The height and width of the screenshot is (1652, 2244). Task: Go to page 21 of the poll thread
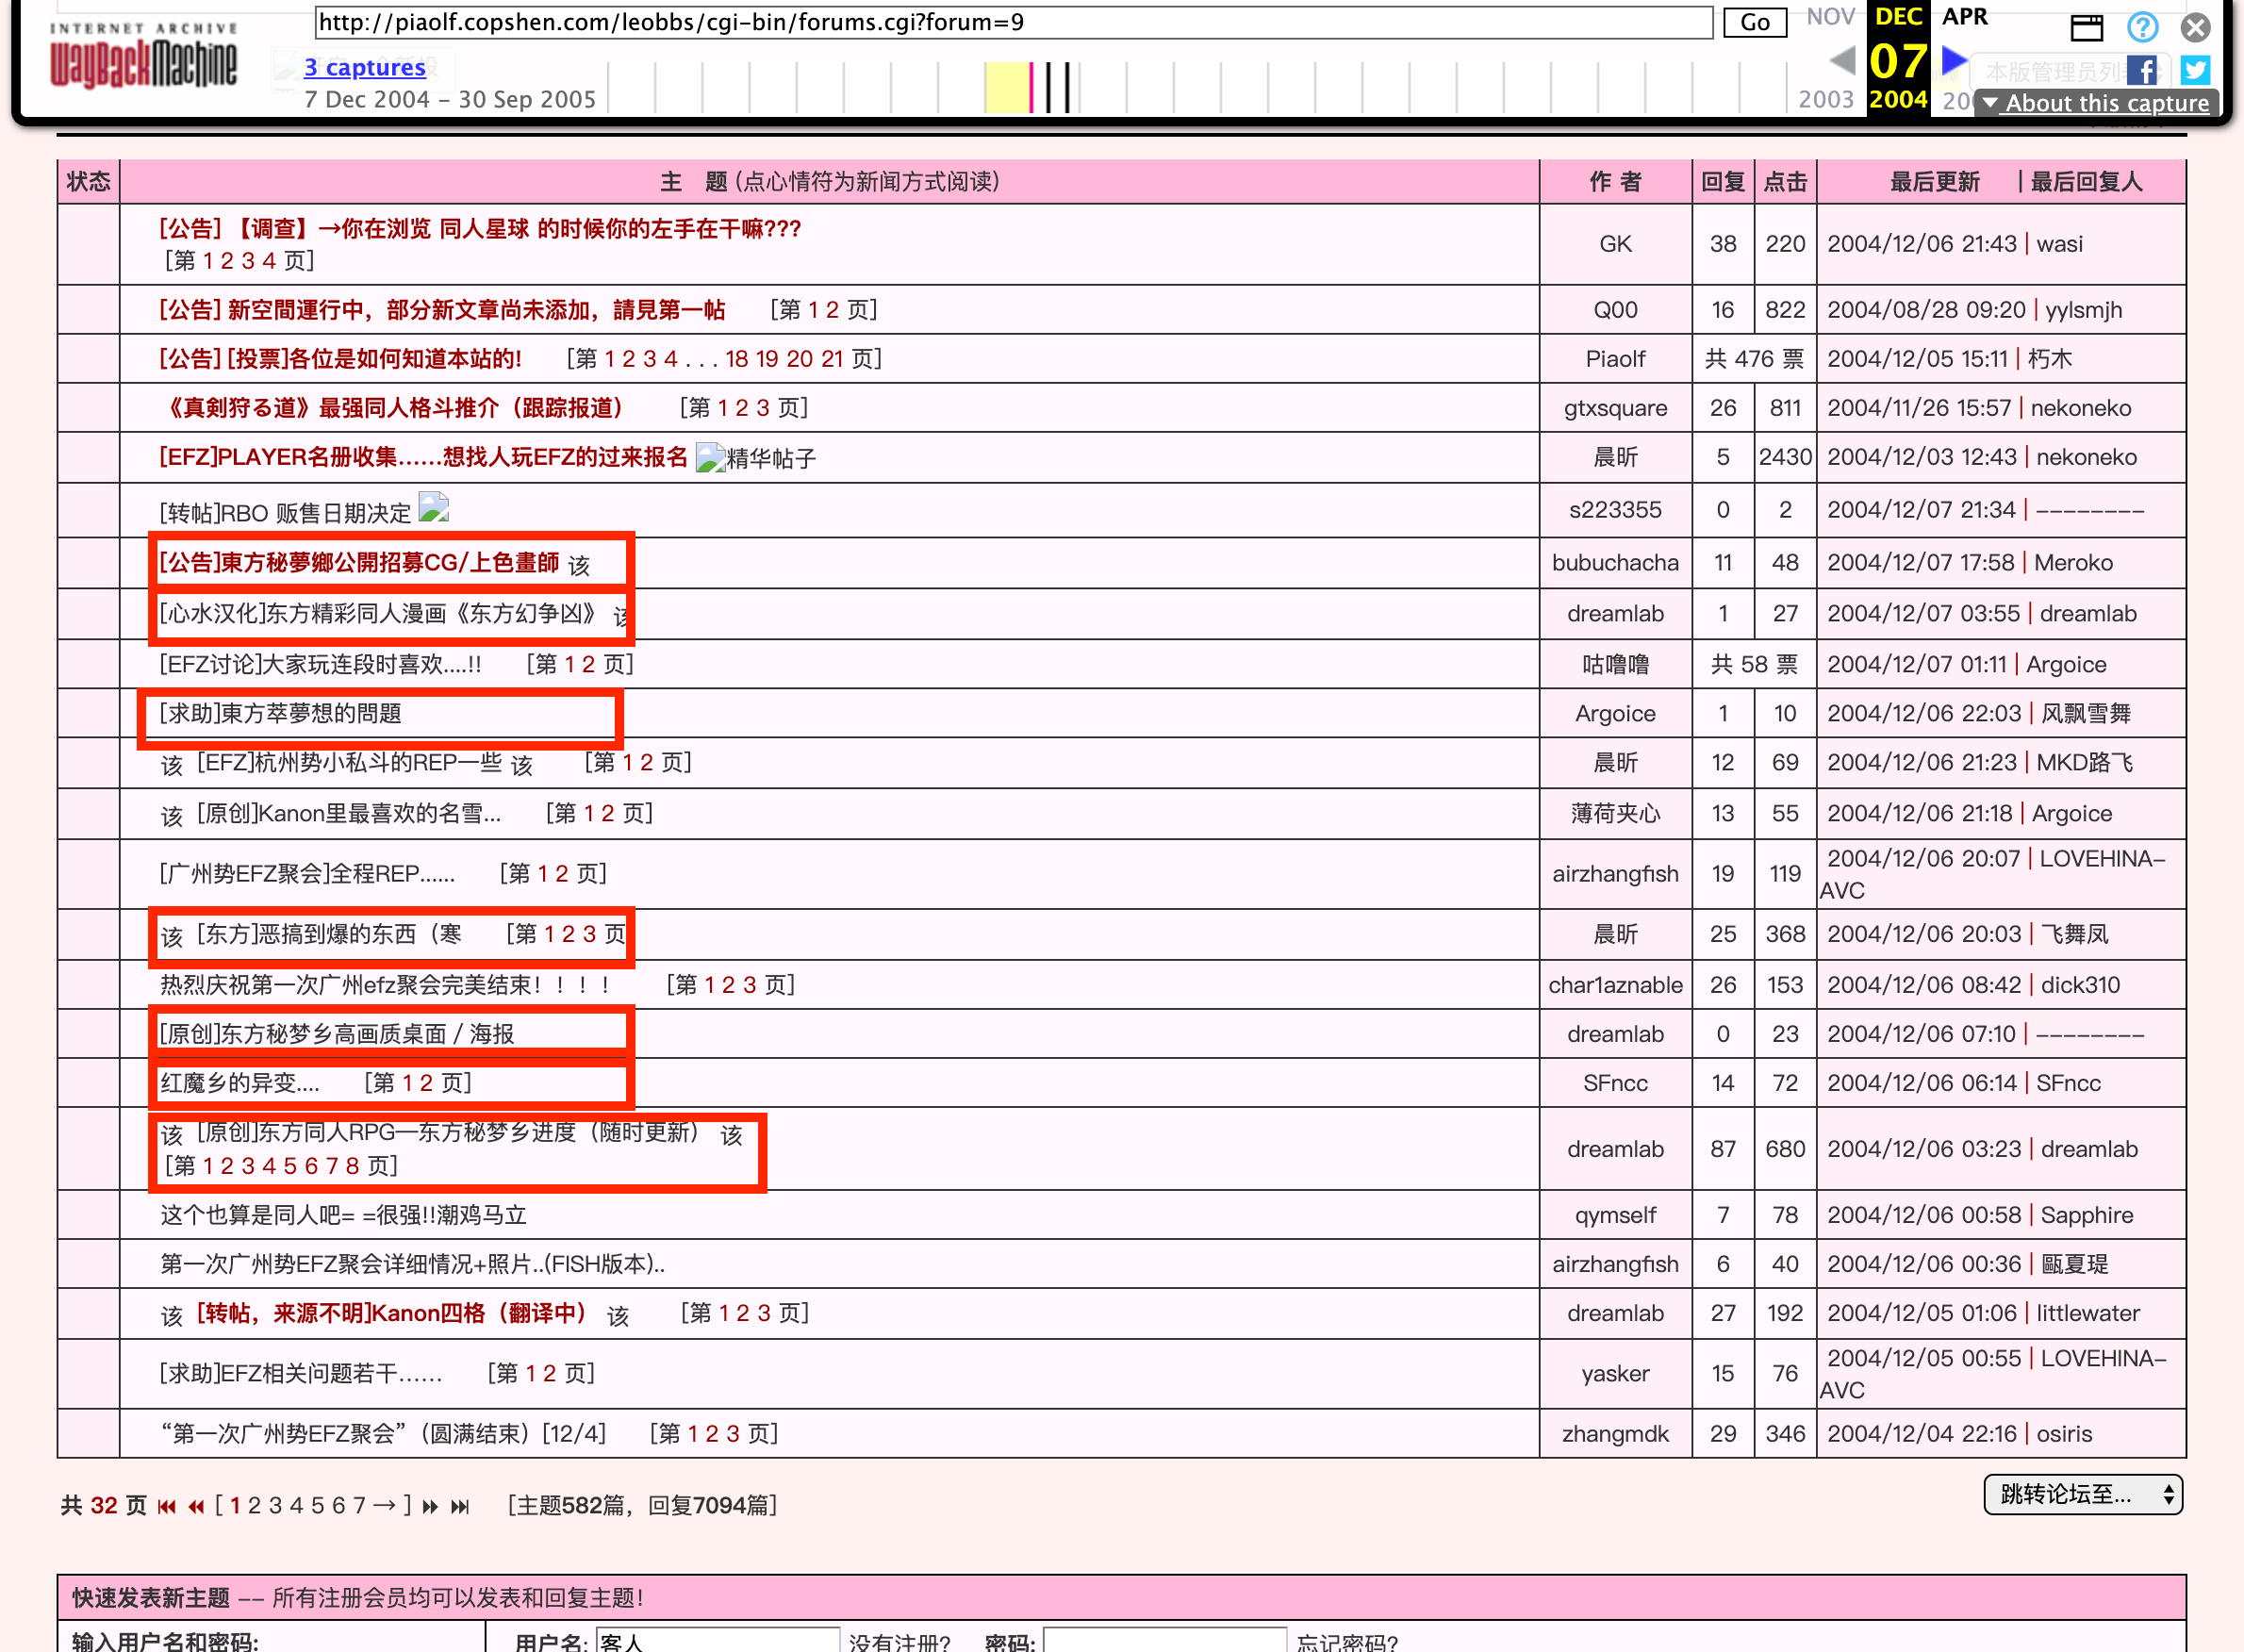[x=832, y=359]
